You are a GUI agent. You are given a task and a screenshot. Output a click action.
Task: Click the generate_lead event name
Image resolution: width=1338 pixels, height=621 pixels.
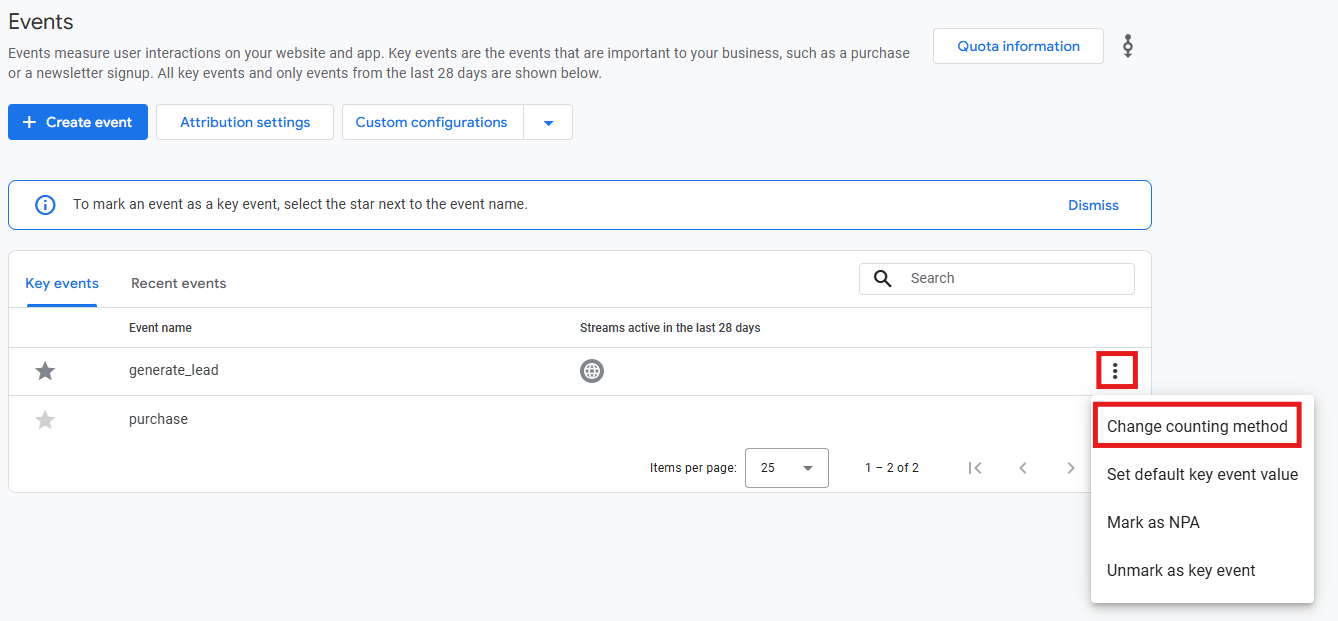coord(174,370)
